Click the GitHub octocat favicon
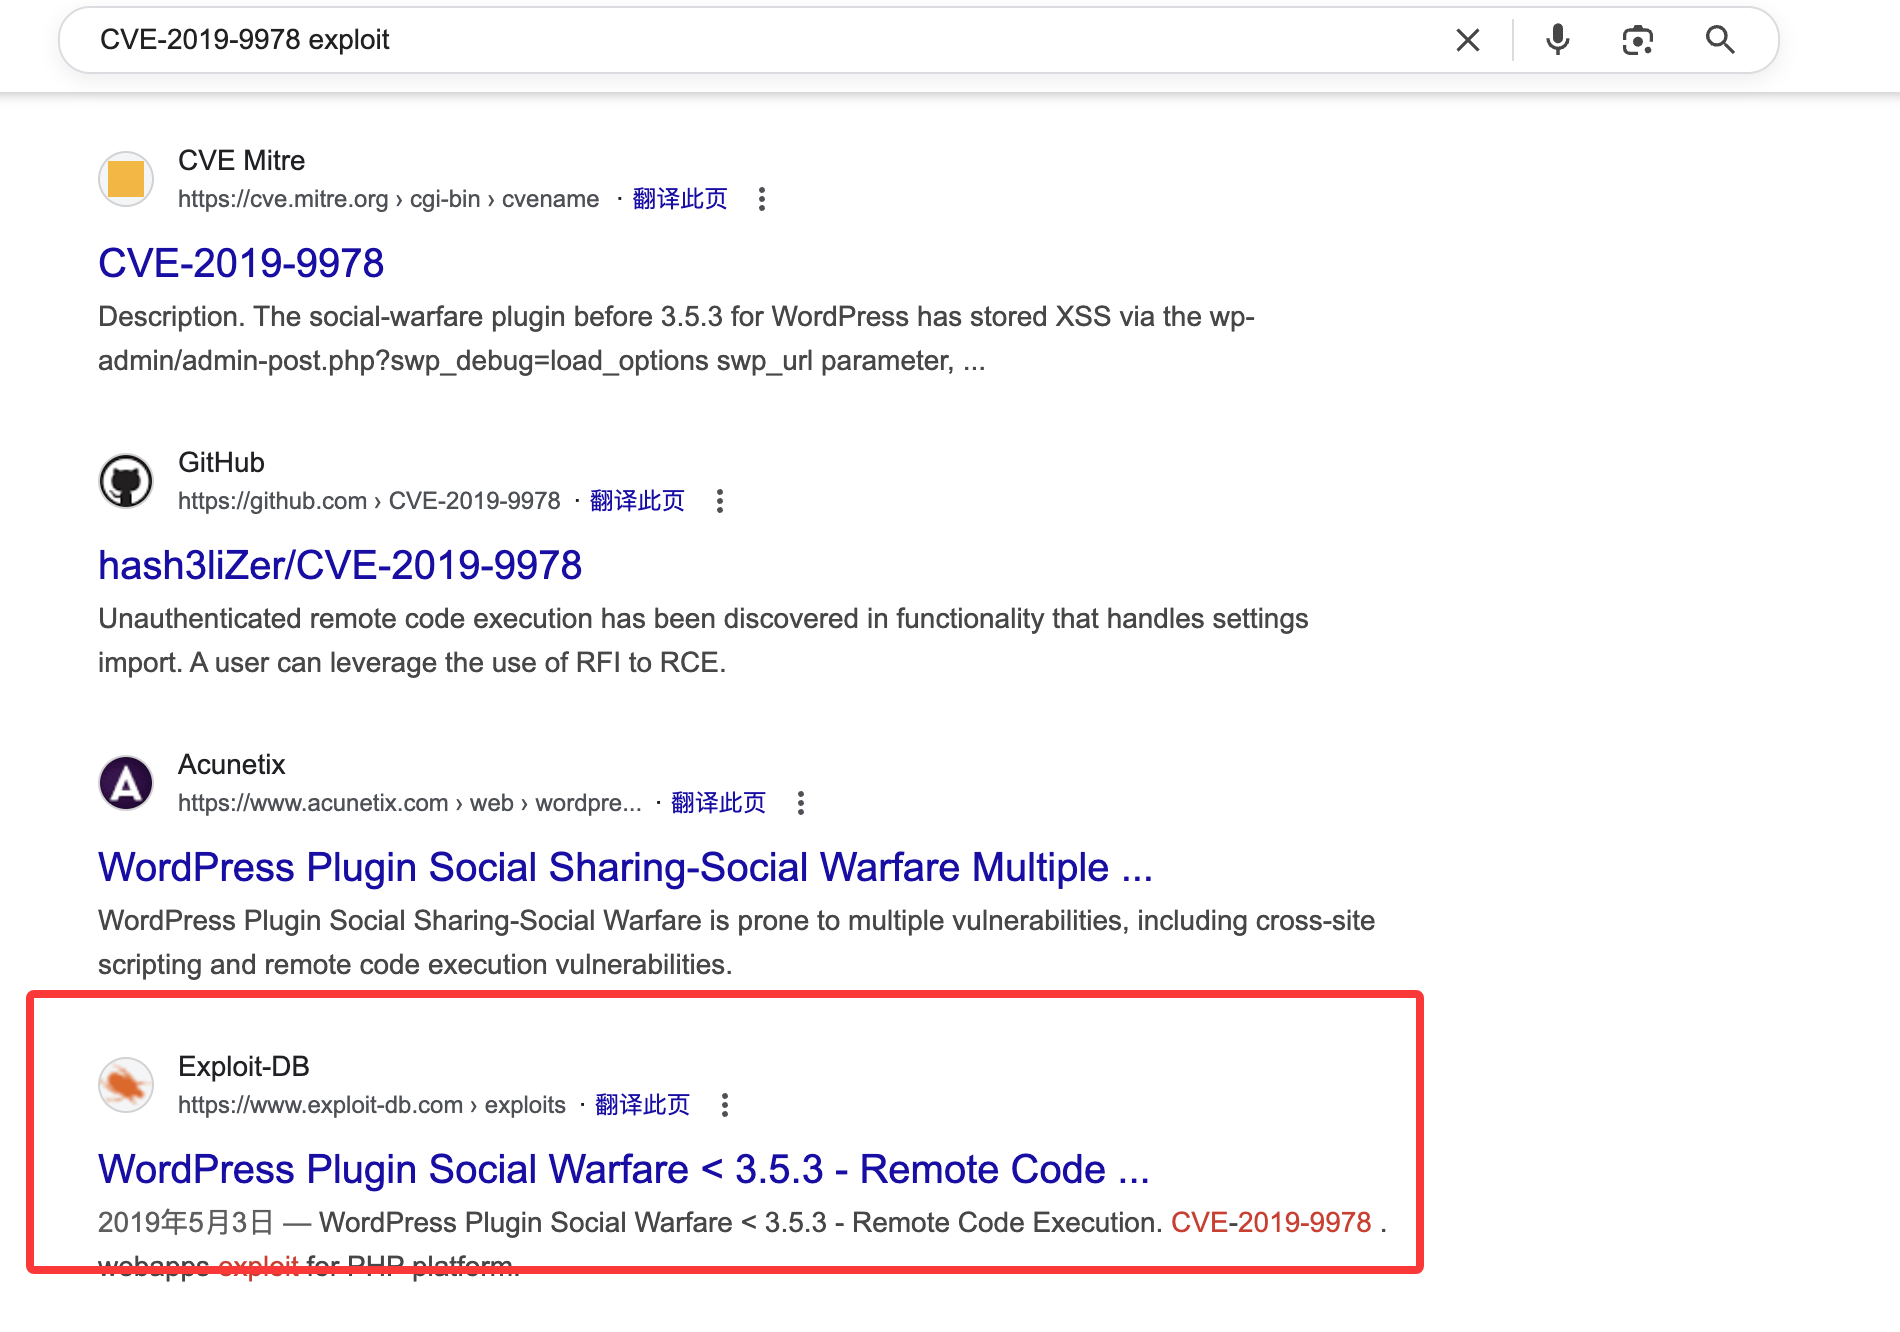1900x1332 pixels. coord(126,481)
